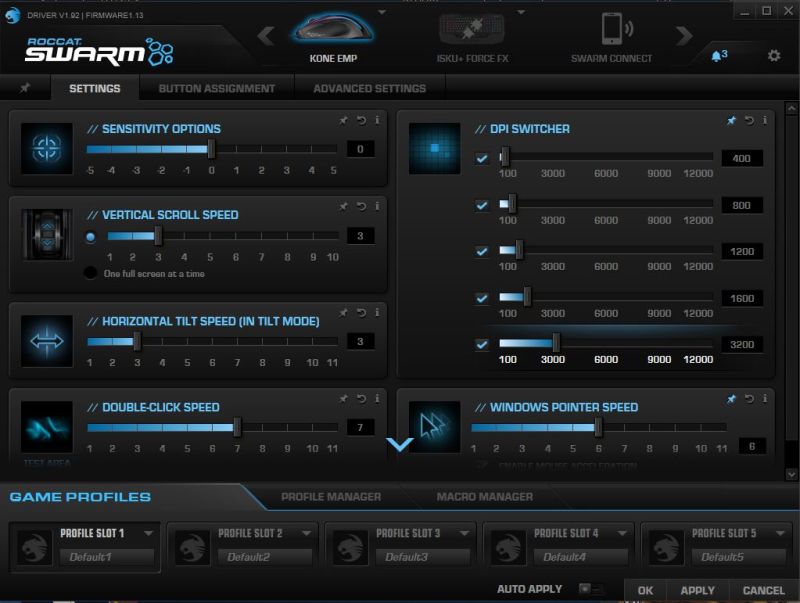Reset Horizontal Tilt Speed to default
The image size is (800, 603).
pos(361,312)
